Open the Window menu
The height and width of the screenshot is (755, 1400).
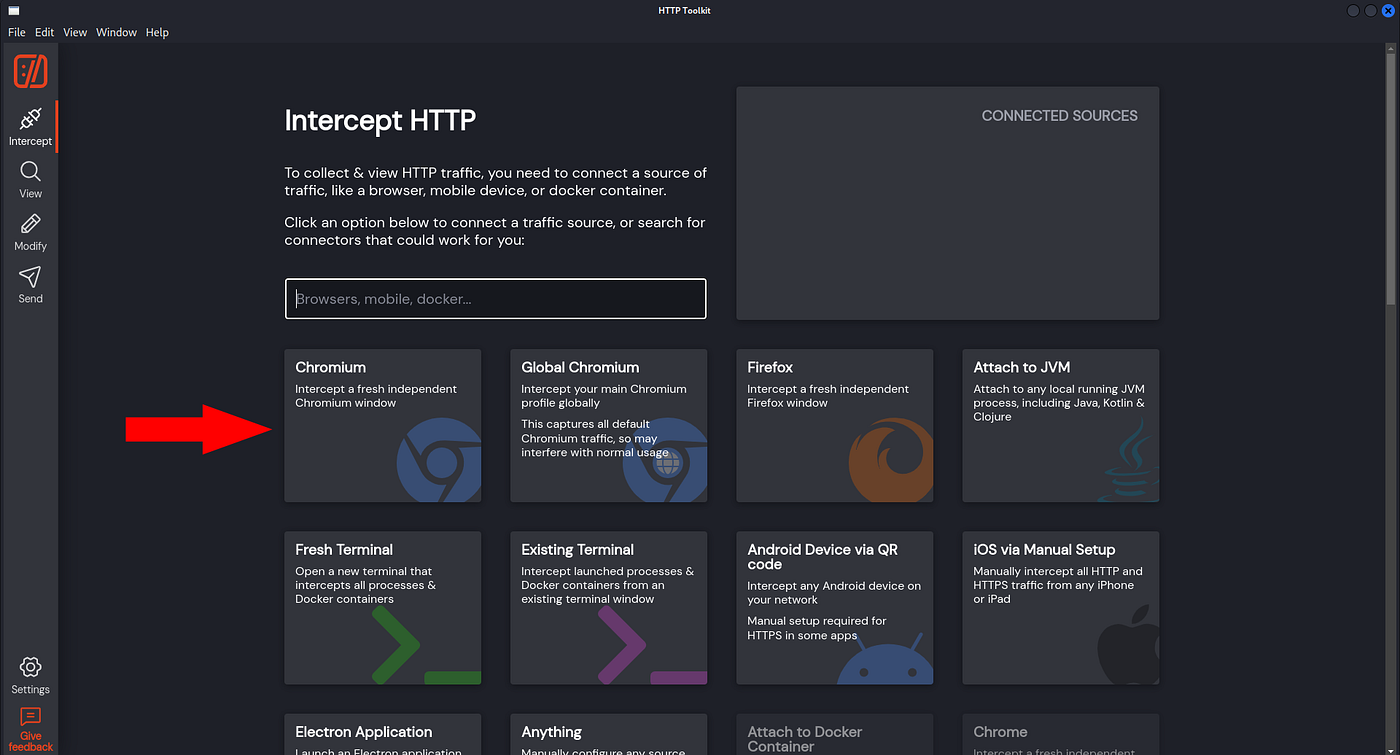(116, 32)
